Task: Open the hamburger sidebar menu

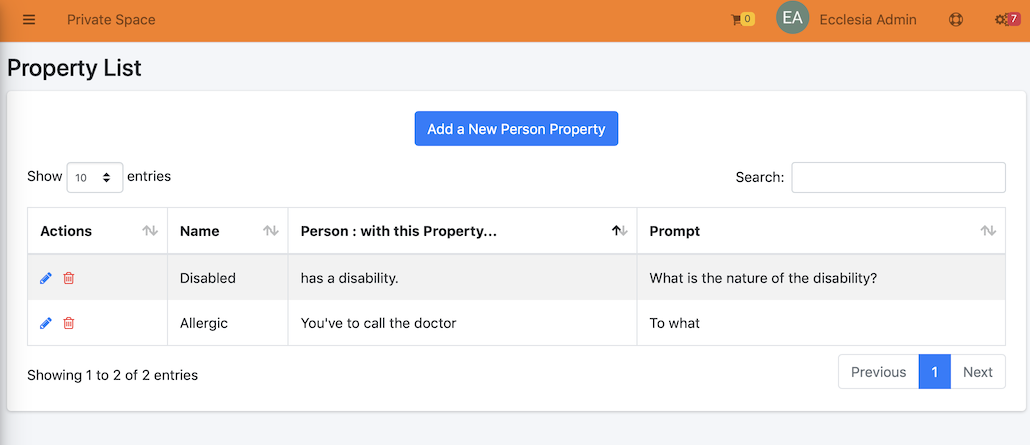Action: 29,20
